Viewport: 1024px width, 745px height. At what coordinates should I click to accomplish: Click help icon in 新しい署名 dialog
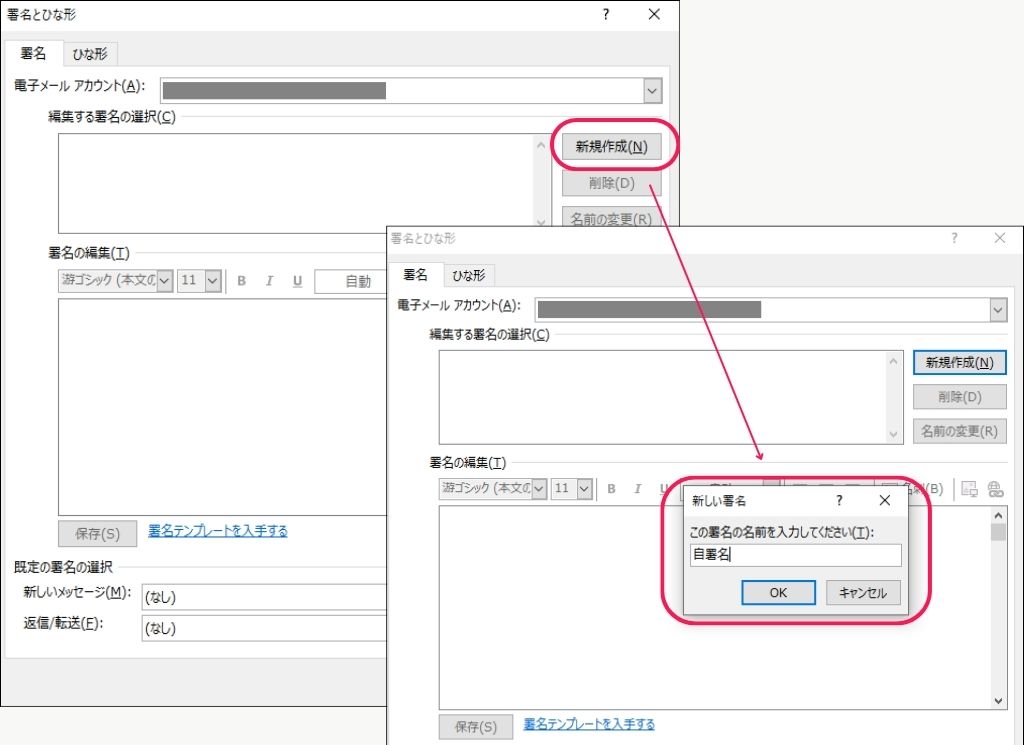pyautogui.click(x=839, y=500)
